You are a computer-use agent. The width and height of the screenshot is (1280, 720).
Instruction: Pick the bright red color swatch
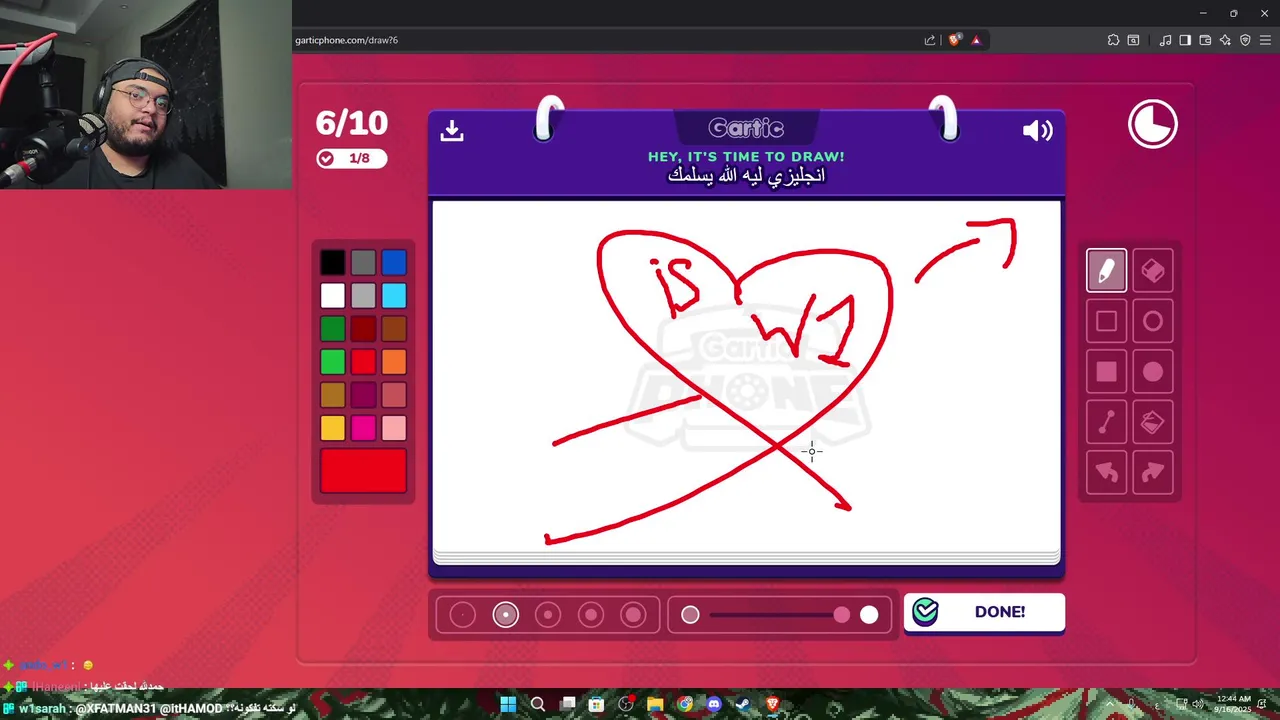(x=363, y=362)
